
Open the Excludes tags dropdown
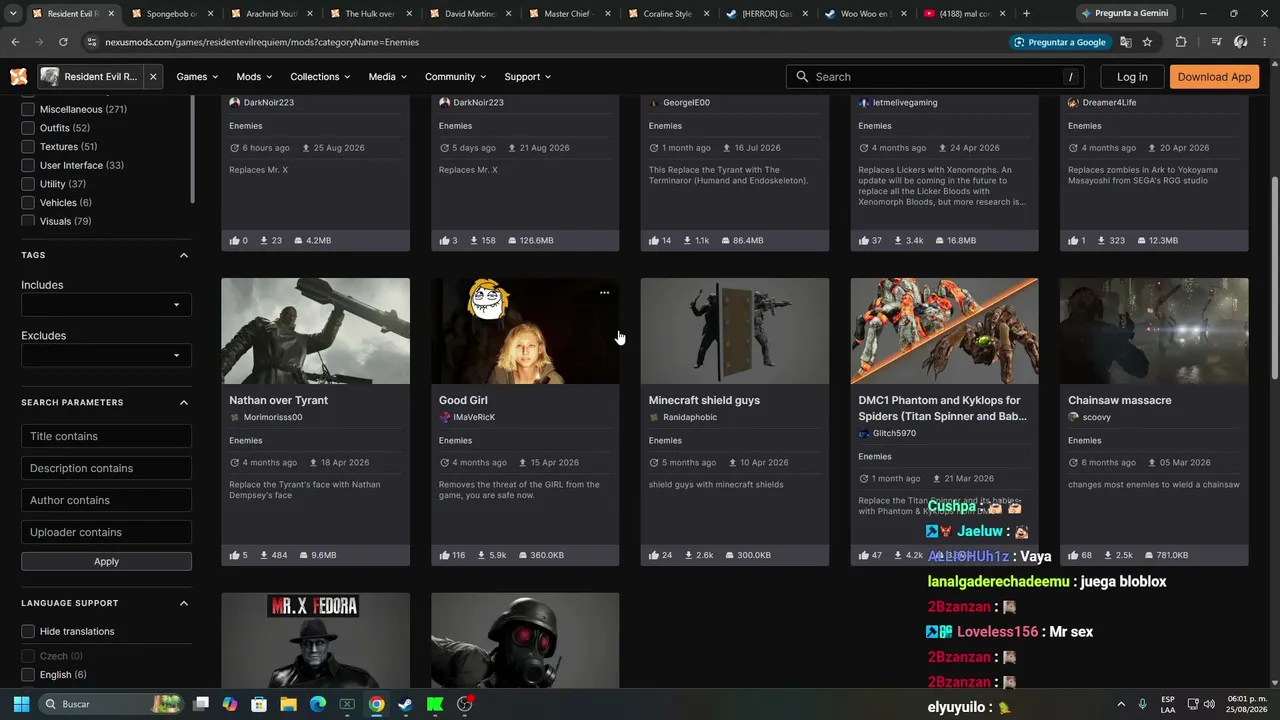click(106, 355)
